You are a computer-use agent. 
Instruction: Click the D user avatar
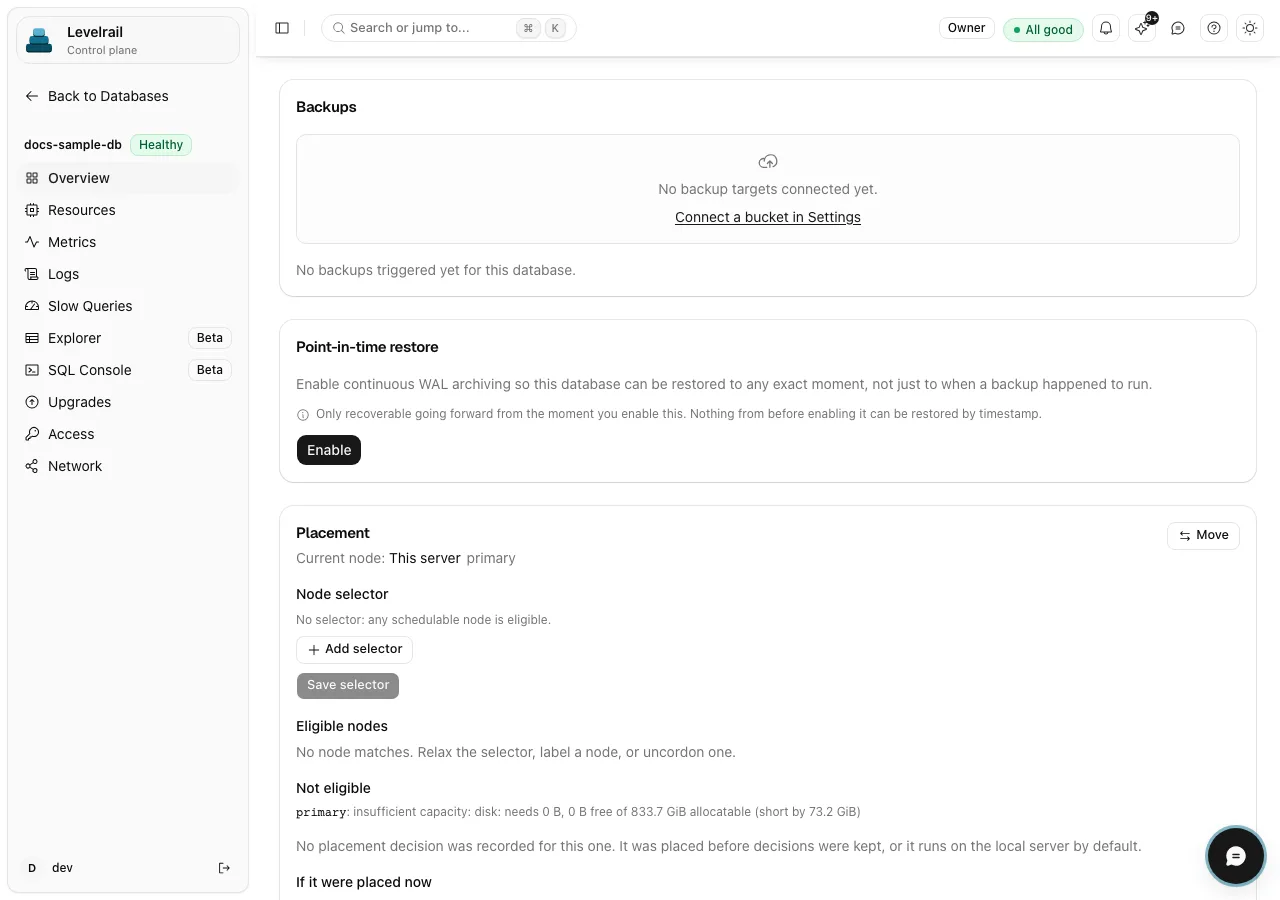(32, 868)
